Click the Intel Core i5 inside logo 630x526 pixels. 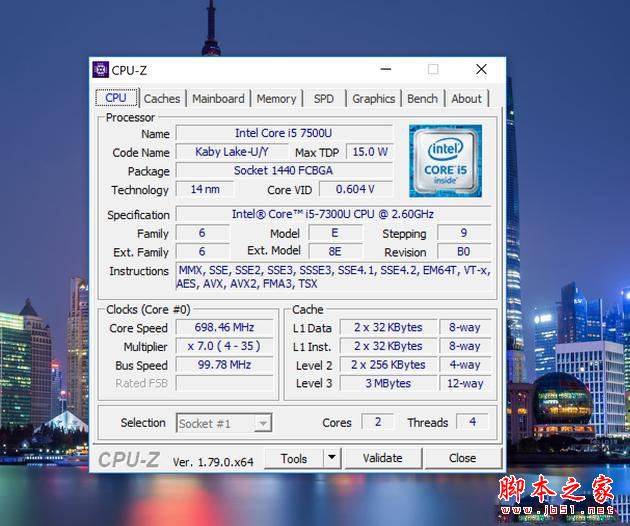click(445, 161)
